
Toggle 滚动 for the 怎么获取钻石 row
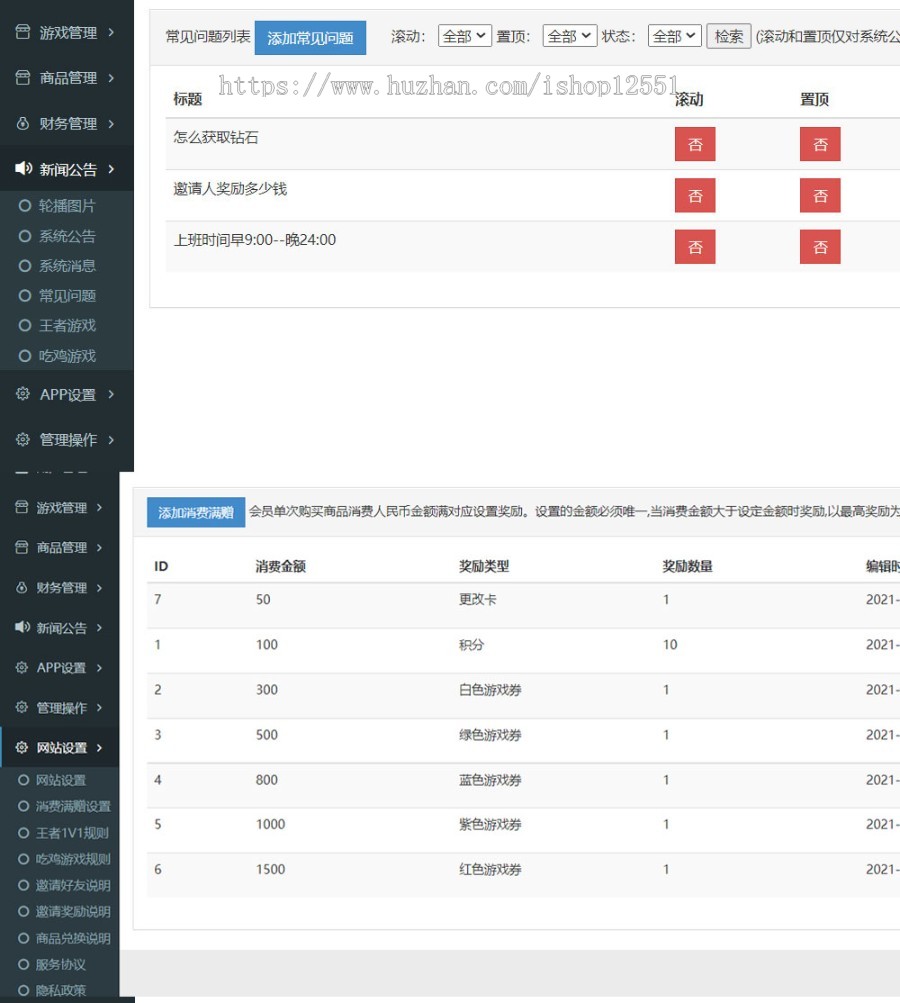[695, 144]
